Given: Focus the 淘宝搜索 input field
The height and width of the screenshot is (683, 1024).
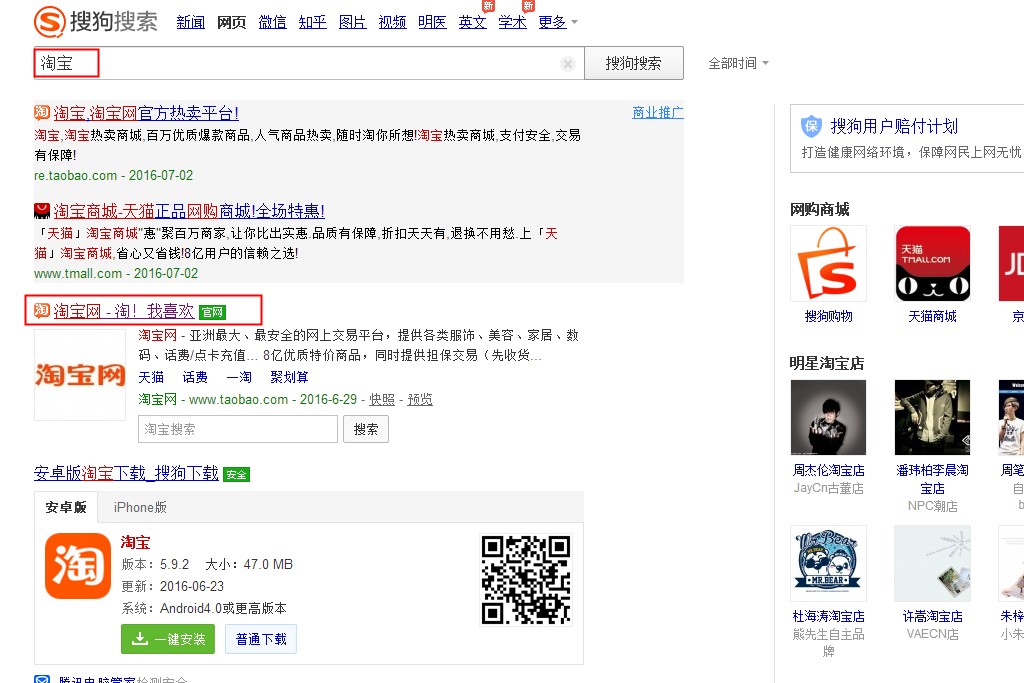Looking at the screenshot, I should click(x=238, y=429).
